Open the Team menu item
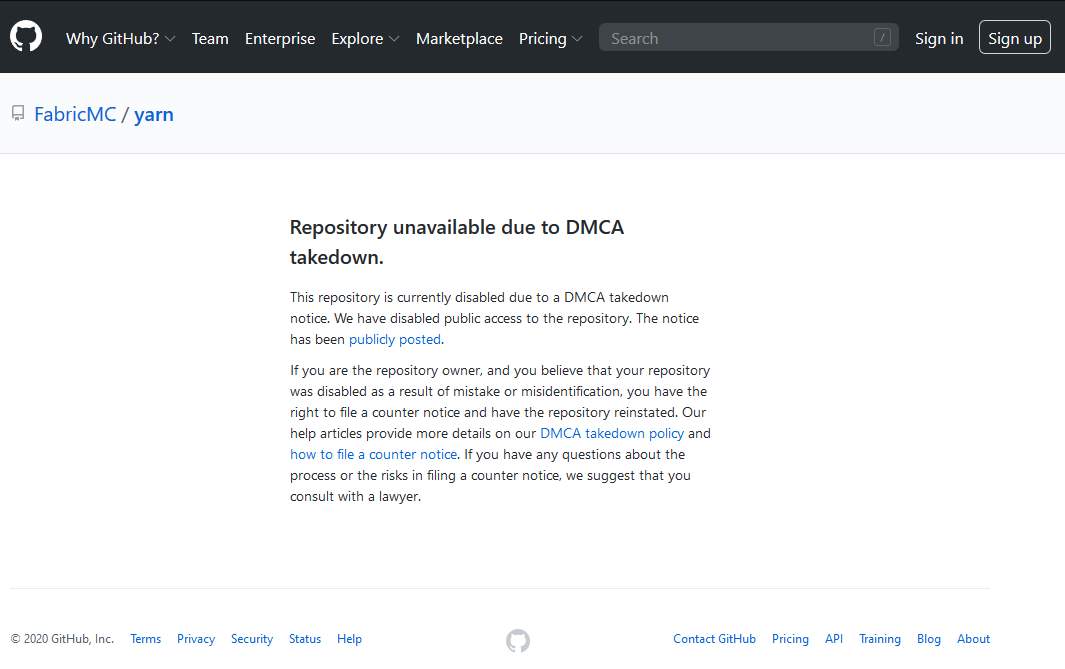Viewport: 1065px width, 669px height. (210, 39)
